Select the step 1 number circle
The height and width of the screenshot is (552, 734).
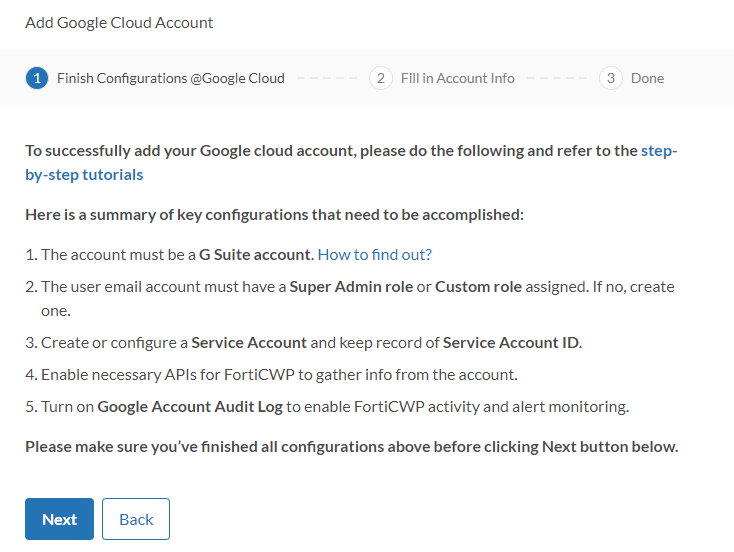(37, 78)
